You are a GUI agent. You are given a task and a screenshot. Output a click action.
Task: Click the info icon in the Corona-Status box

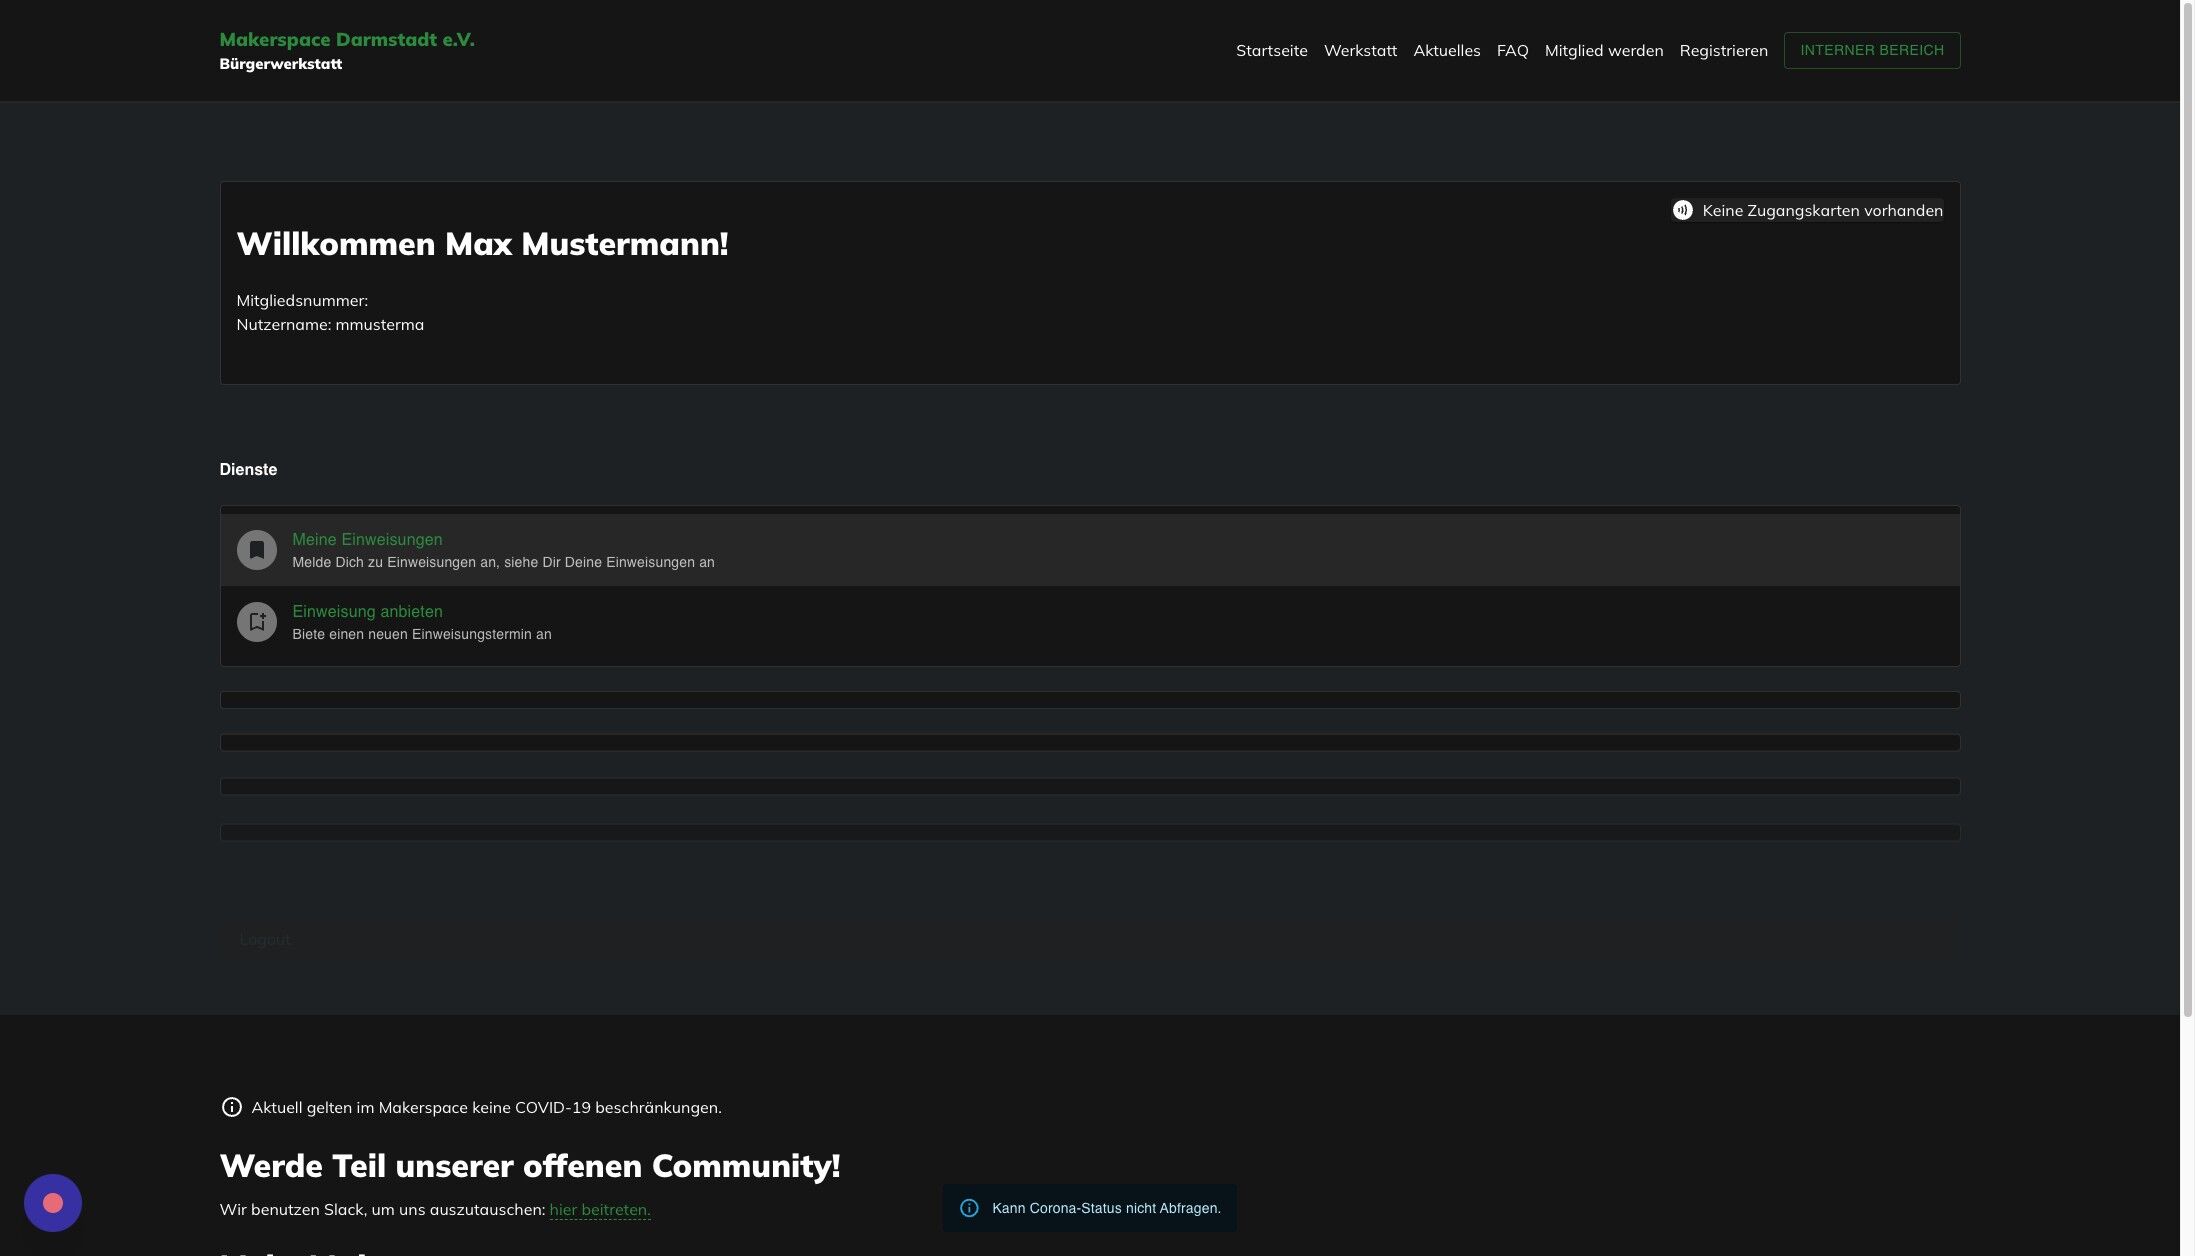[968, 1208]
